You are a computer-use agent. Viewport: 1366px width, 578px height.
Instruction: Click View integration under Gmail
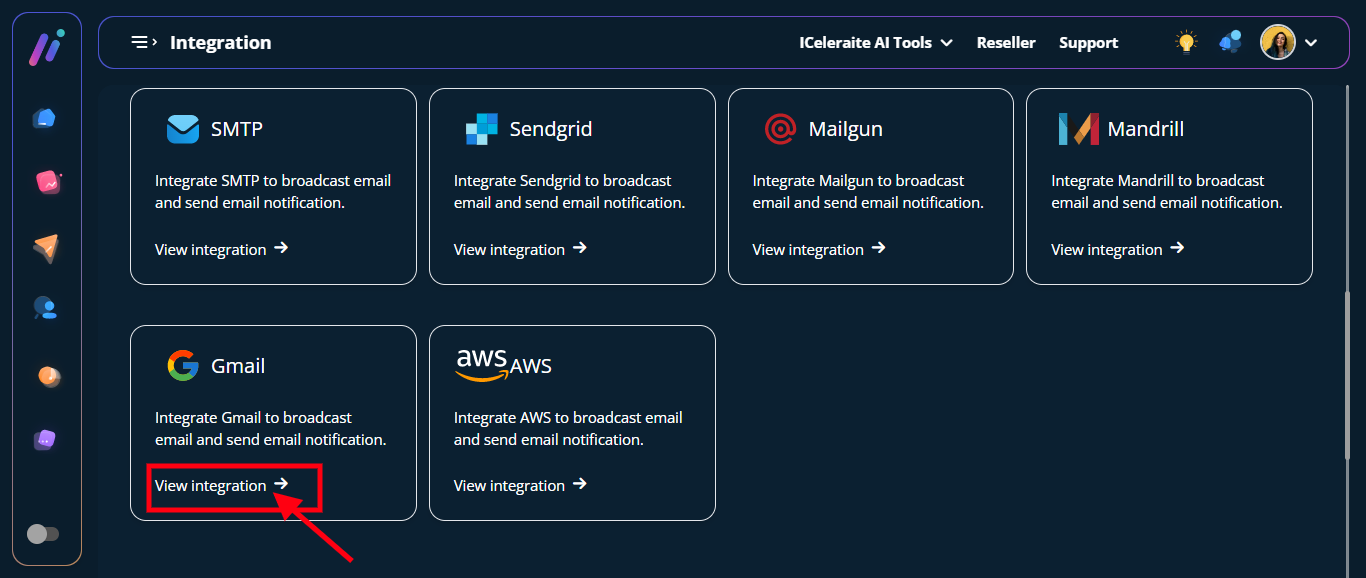coord(221,485)
